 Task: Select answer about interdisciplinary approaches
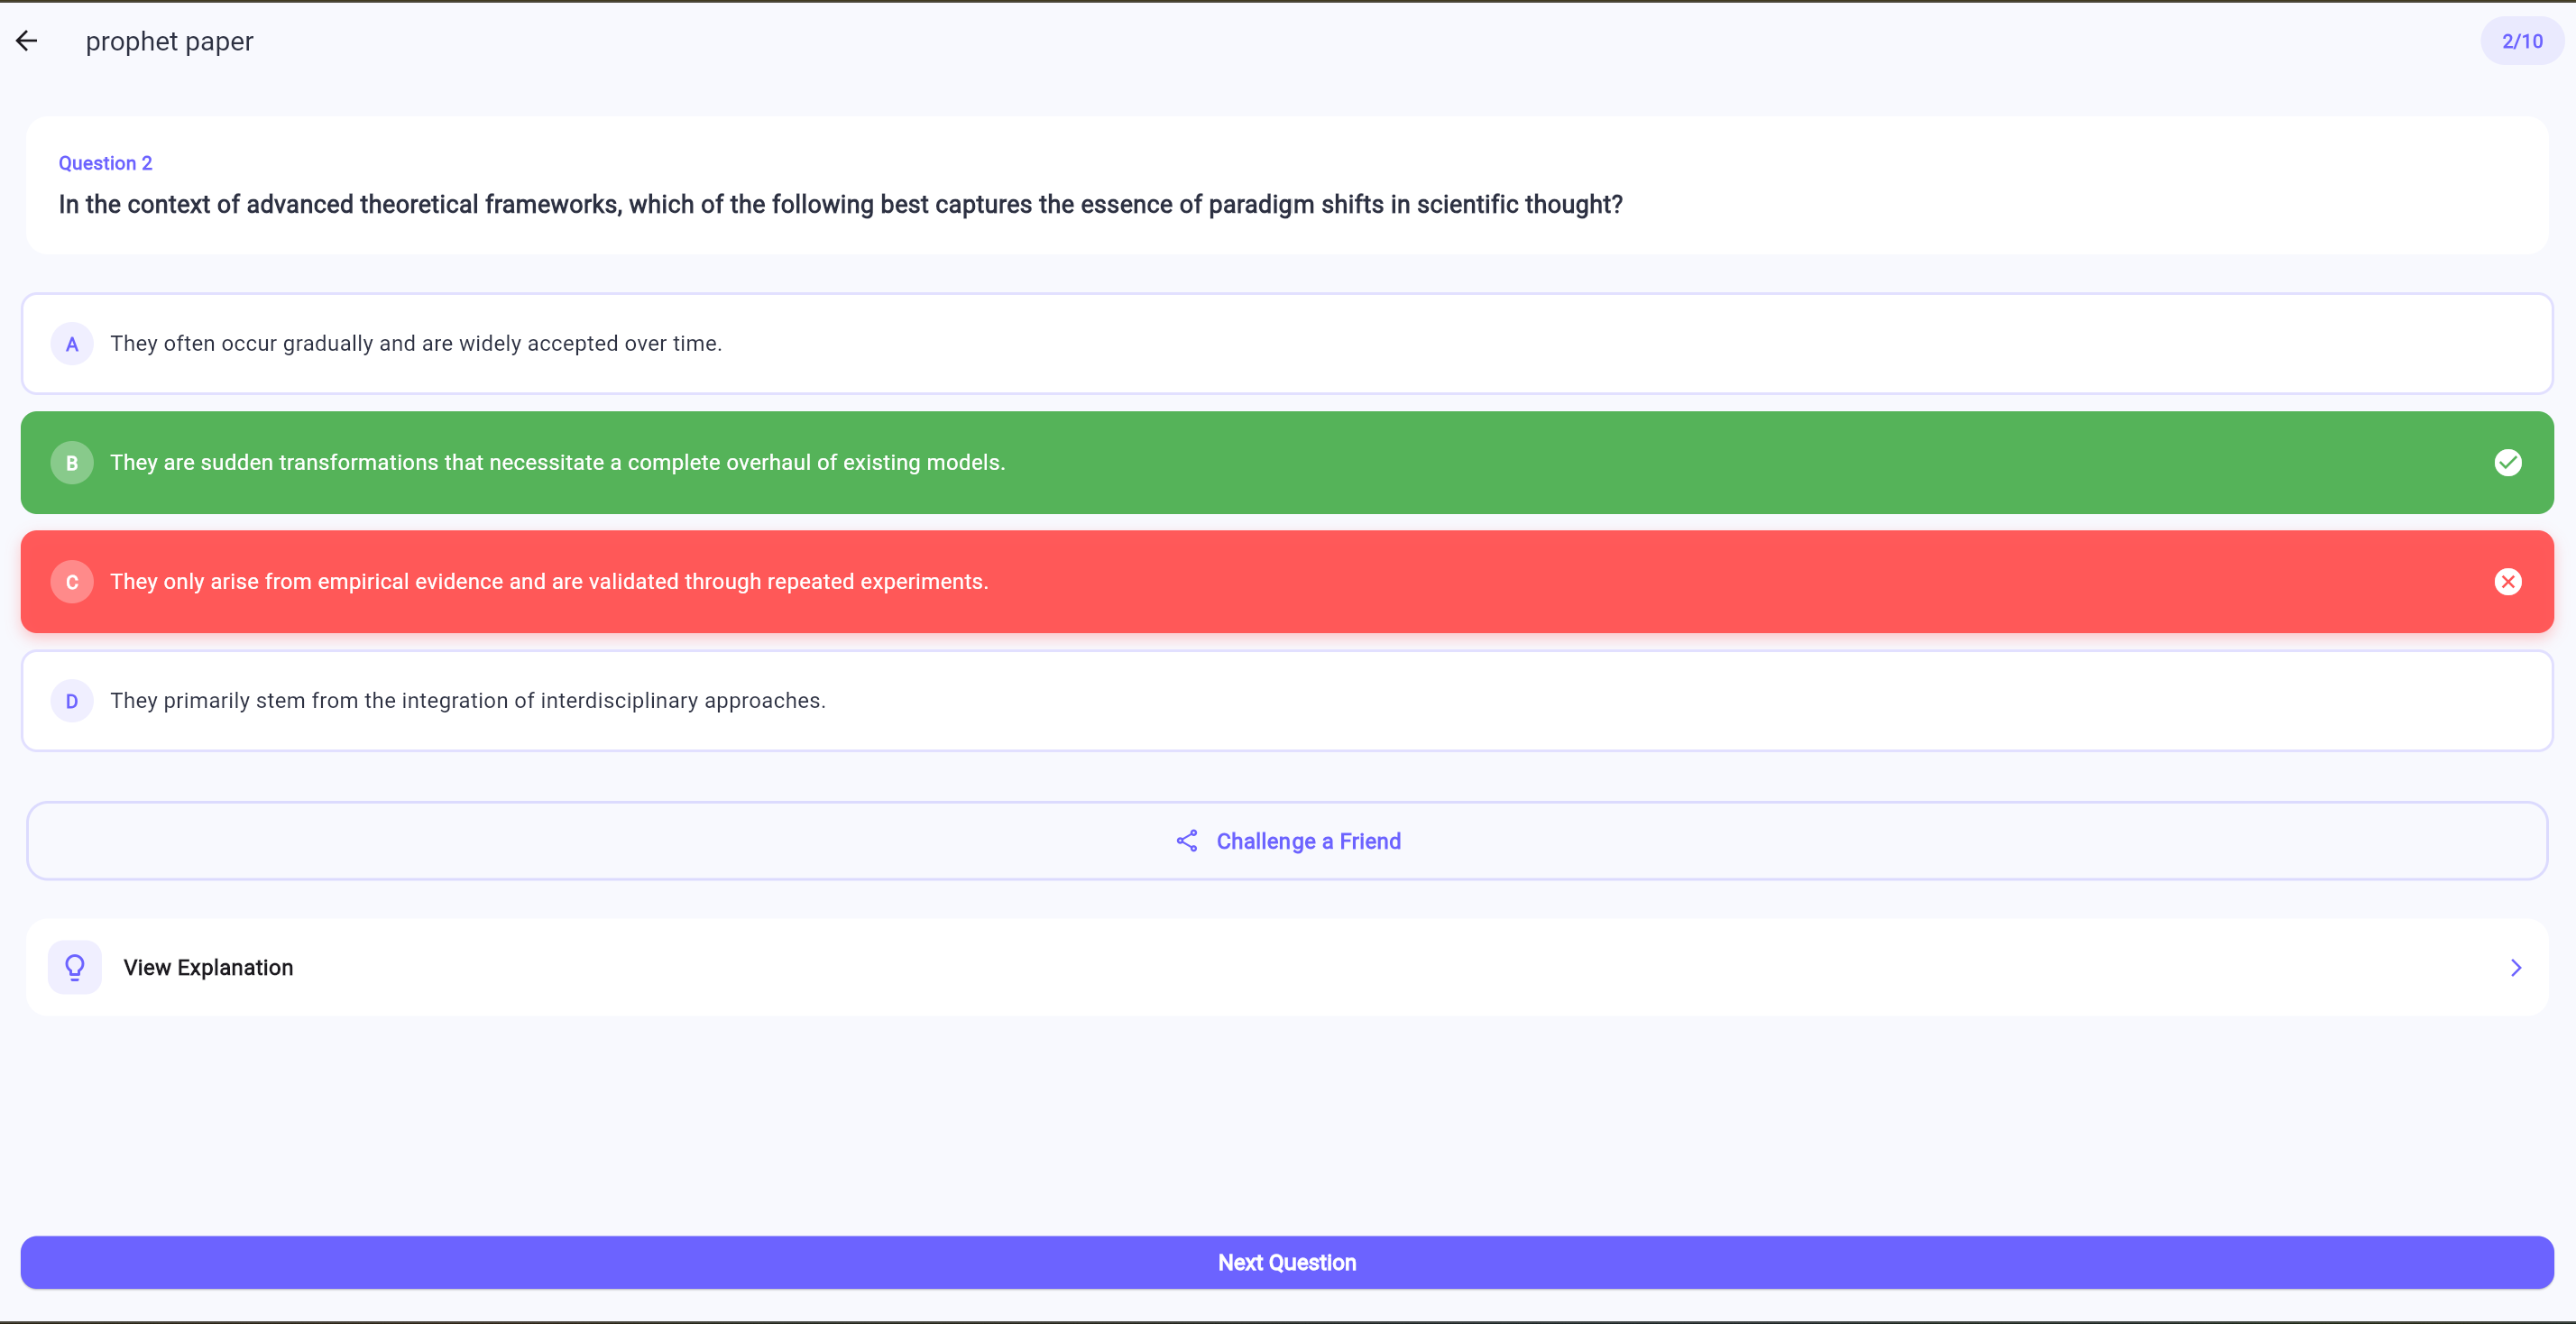click(x=468, y=701)
